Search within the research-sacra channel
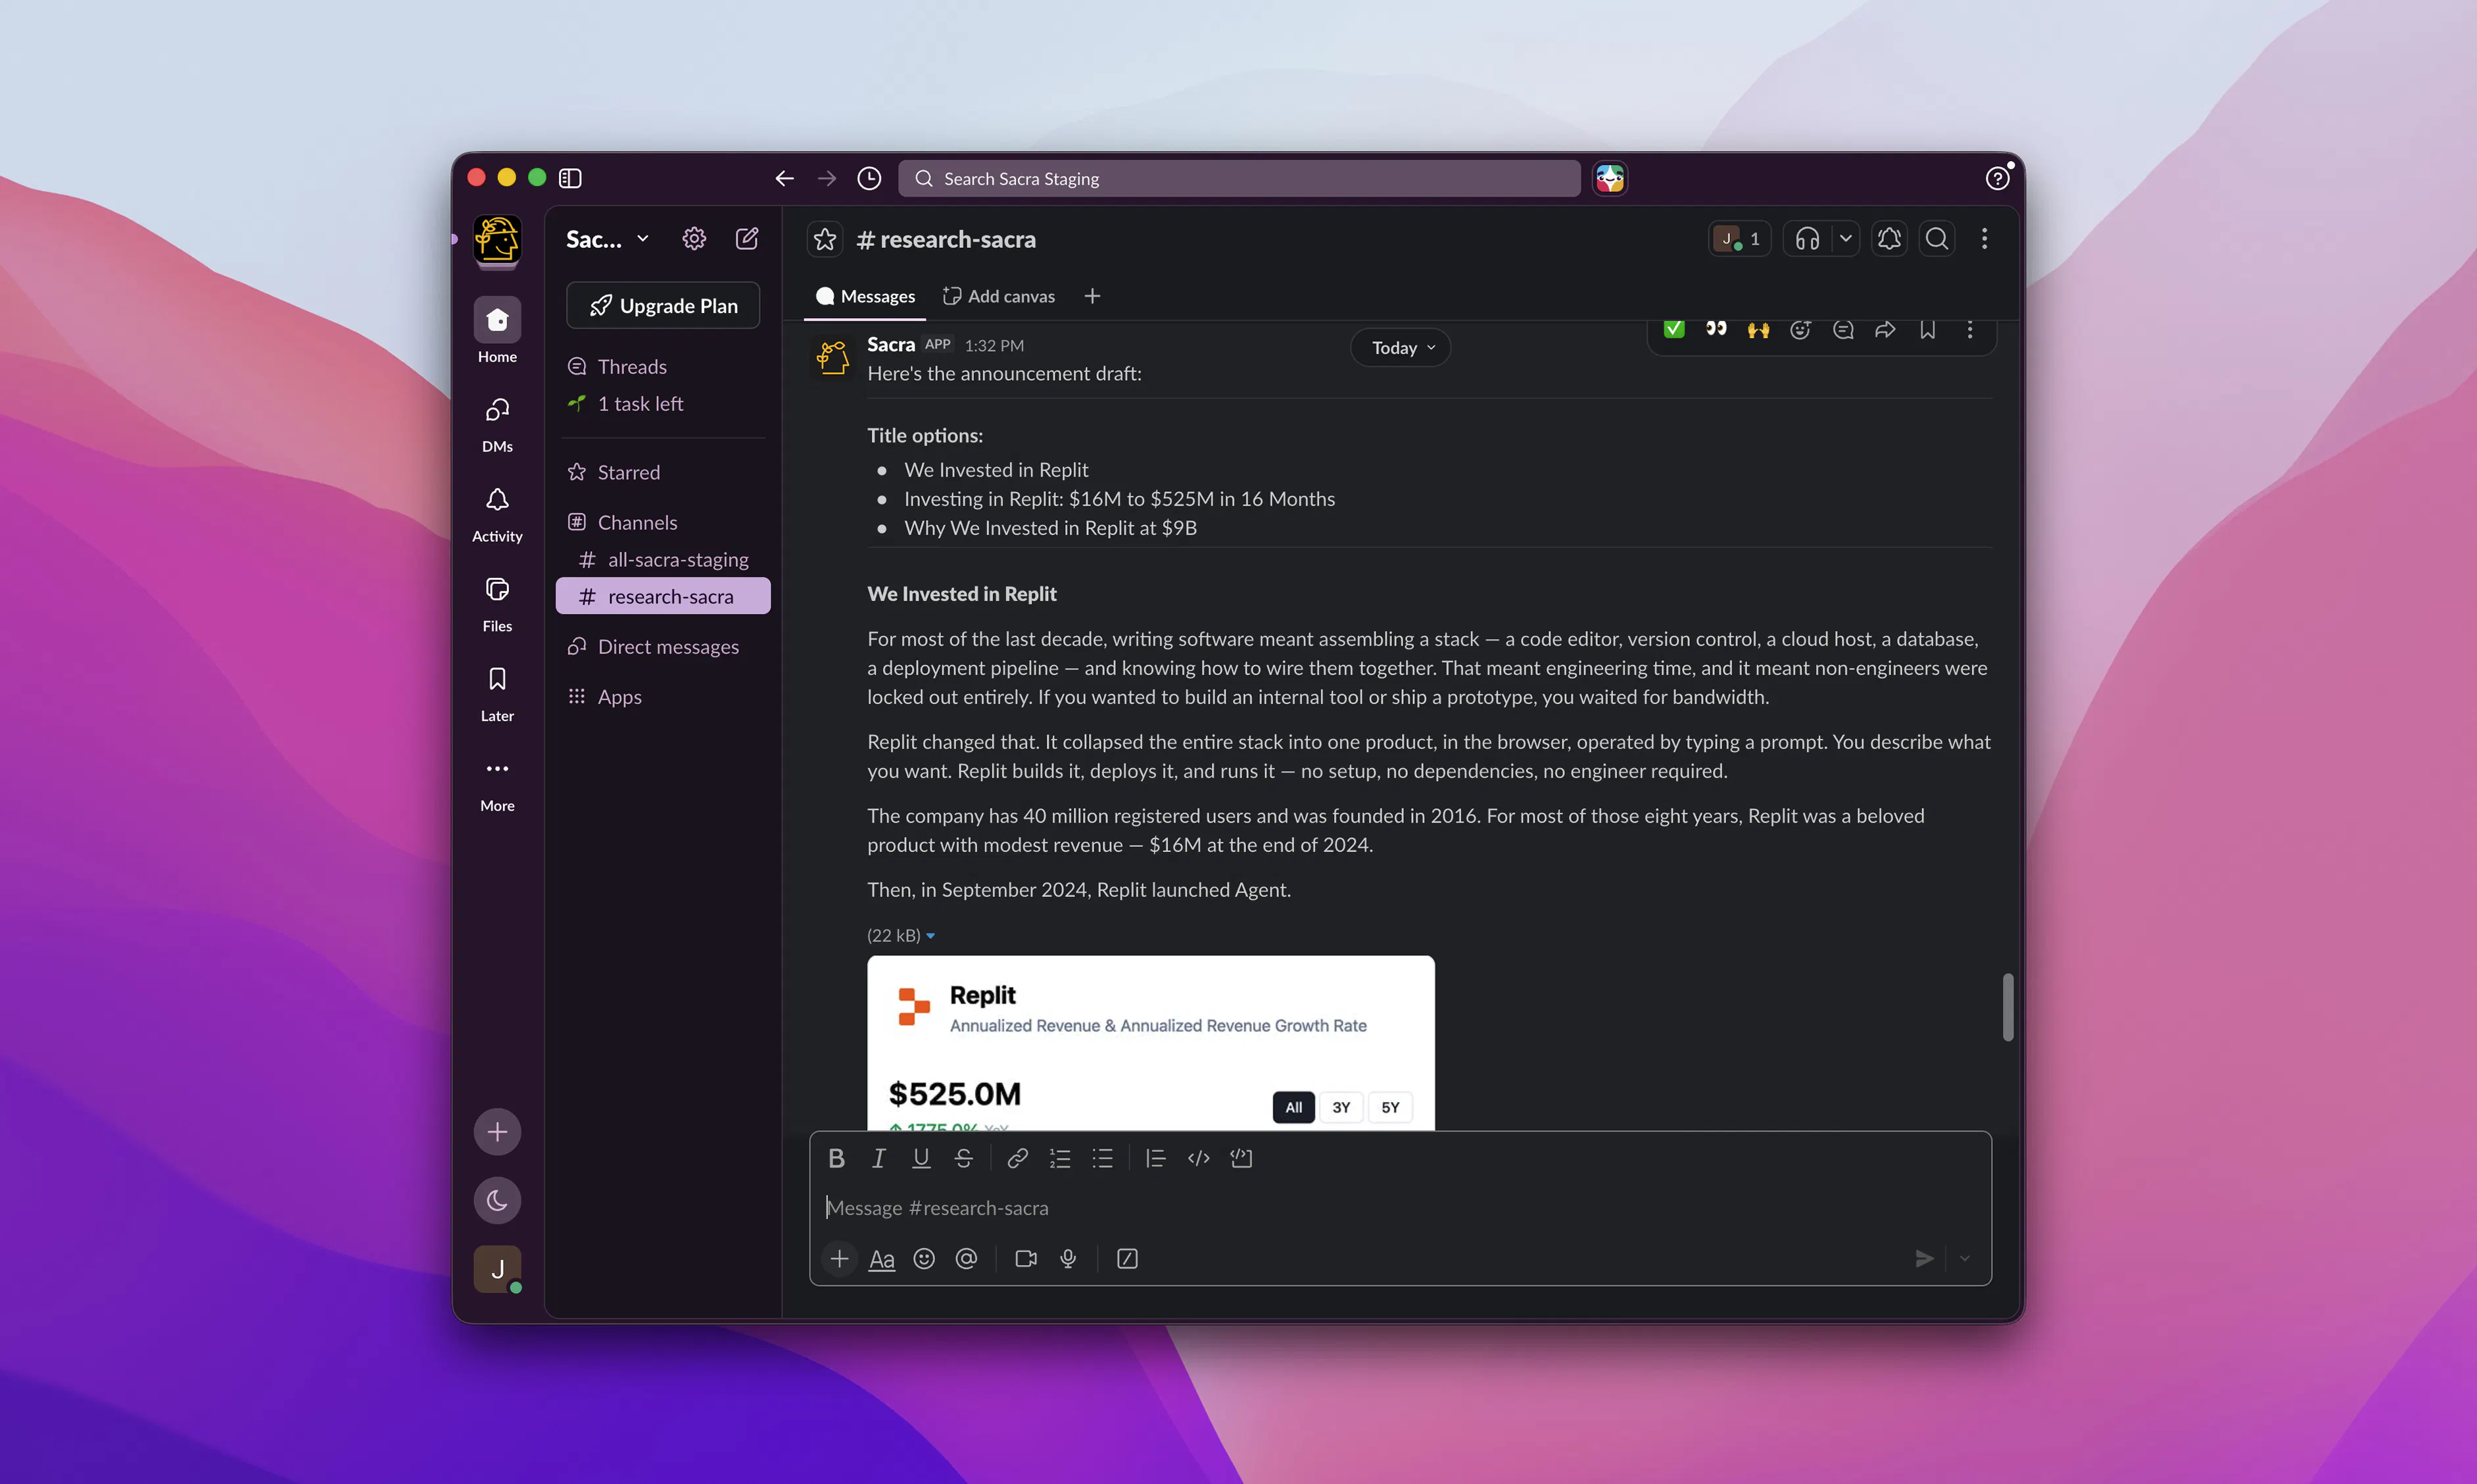 click(x=1937, y=239)
